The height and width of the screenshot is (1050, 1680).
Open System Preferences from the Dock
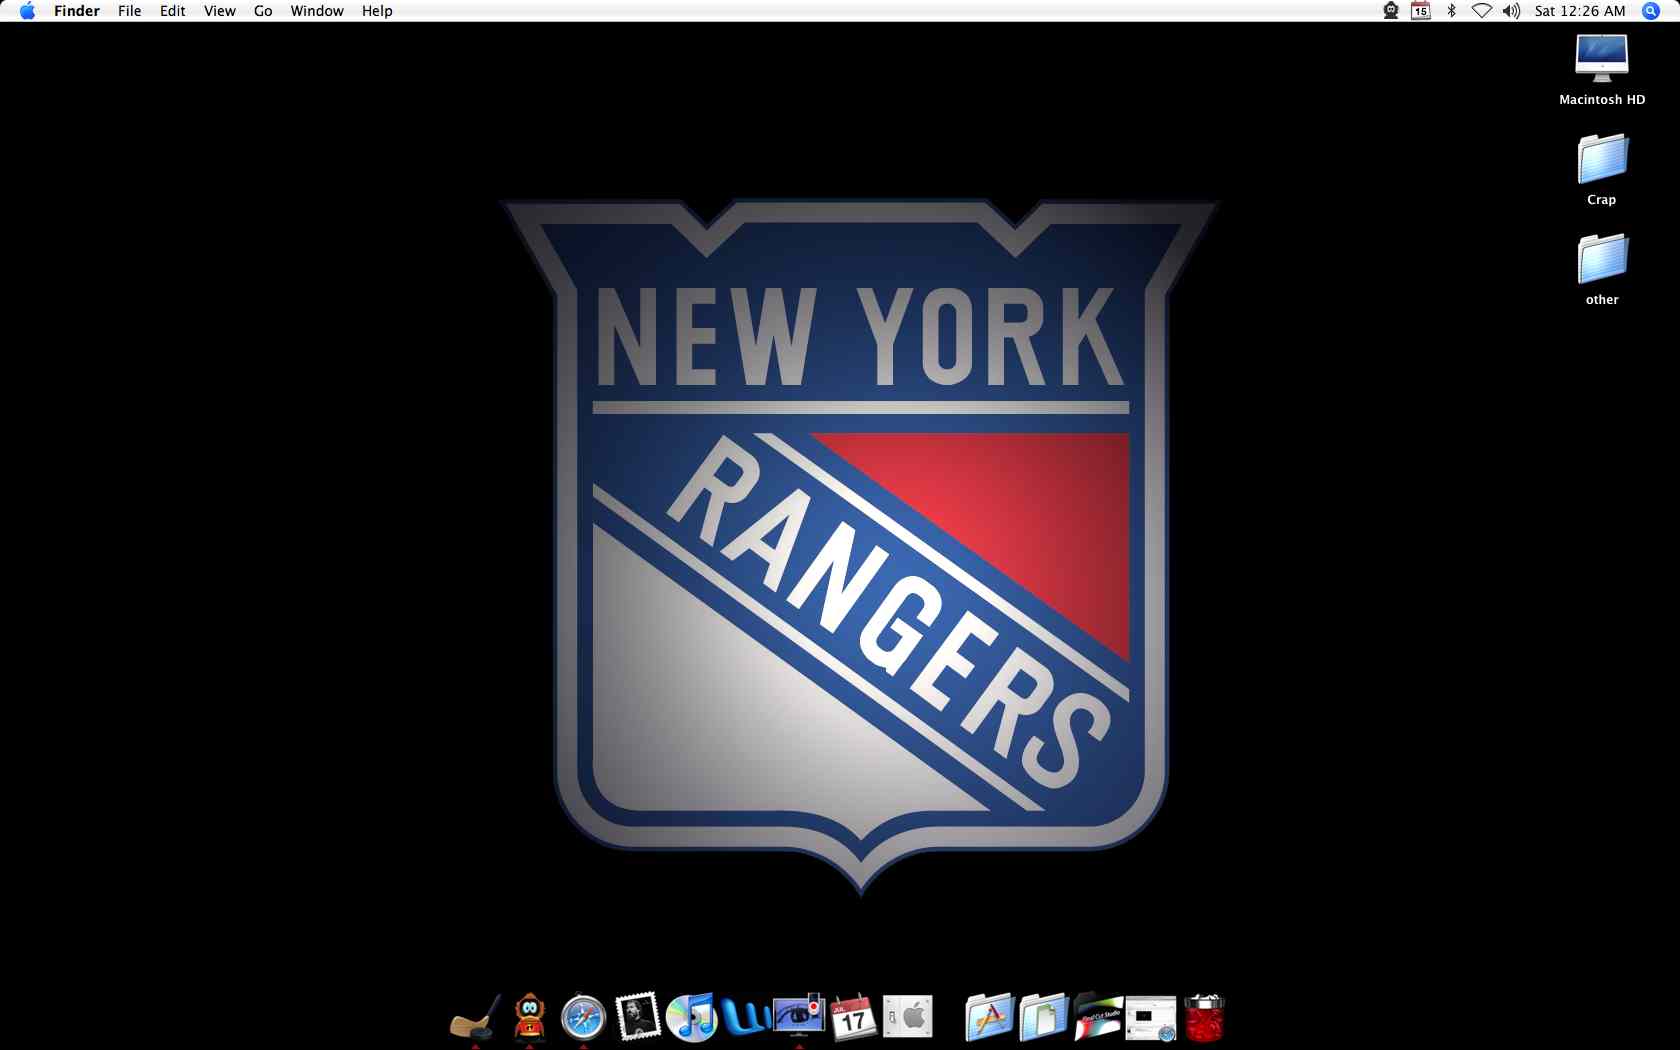(908, 1018)
